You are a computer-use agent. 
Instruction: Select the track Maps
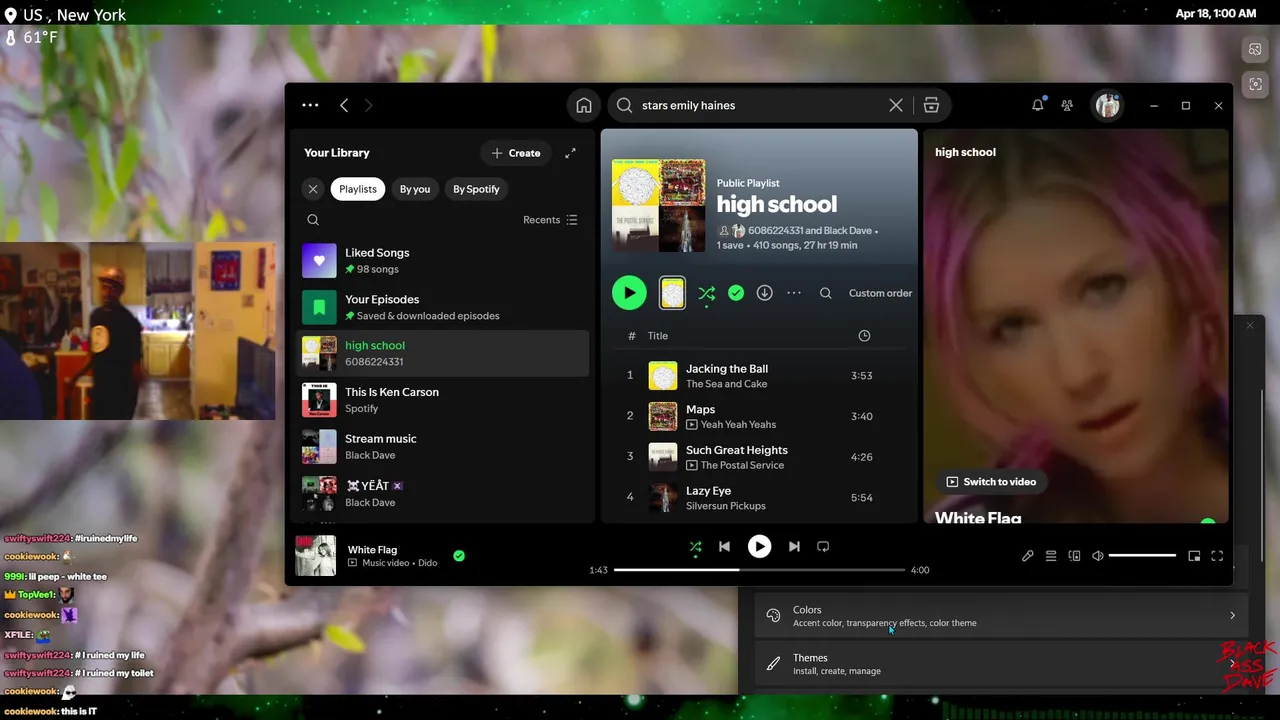(700, 409)
